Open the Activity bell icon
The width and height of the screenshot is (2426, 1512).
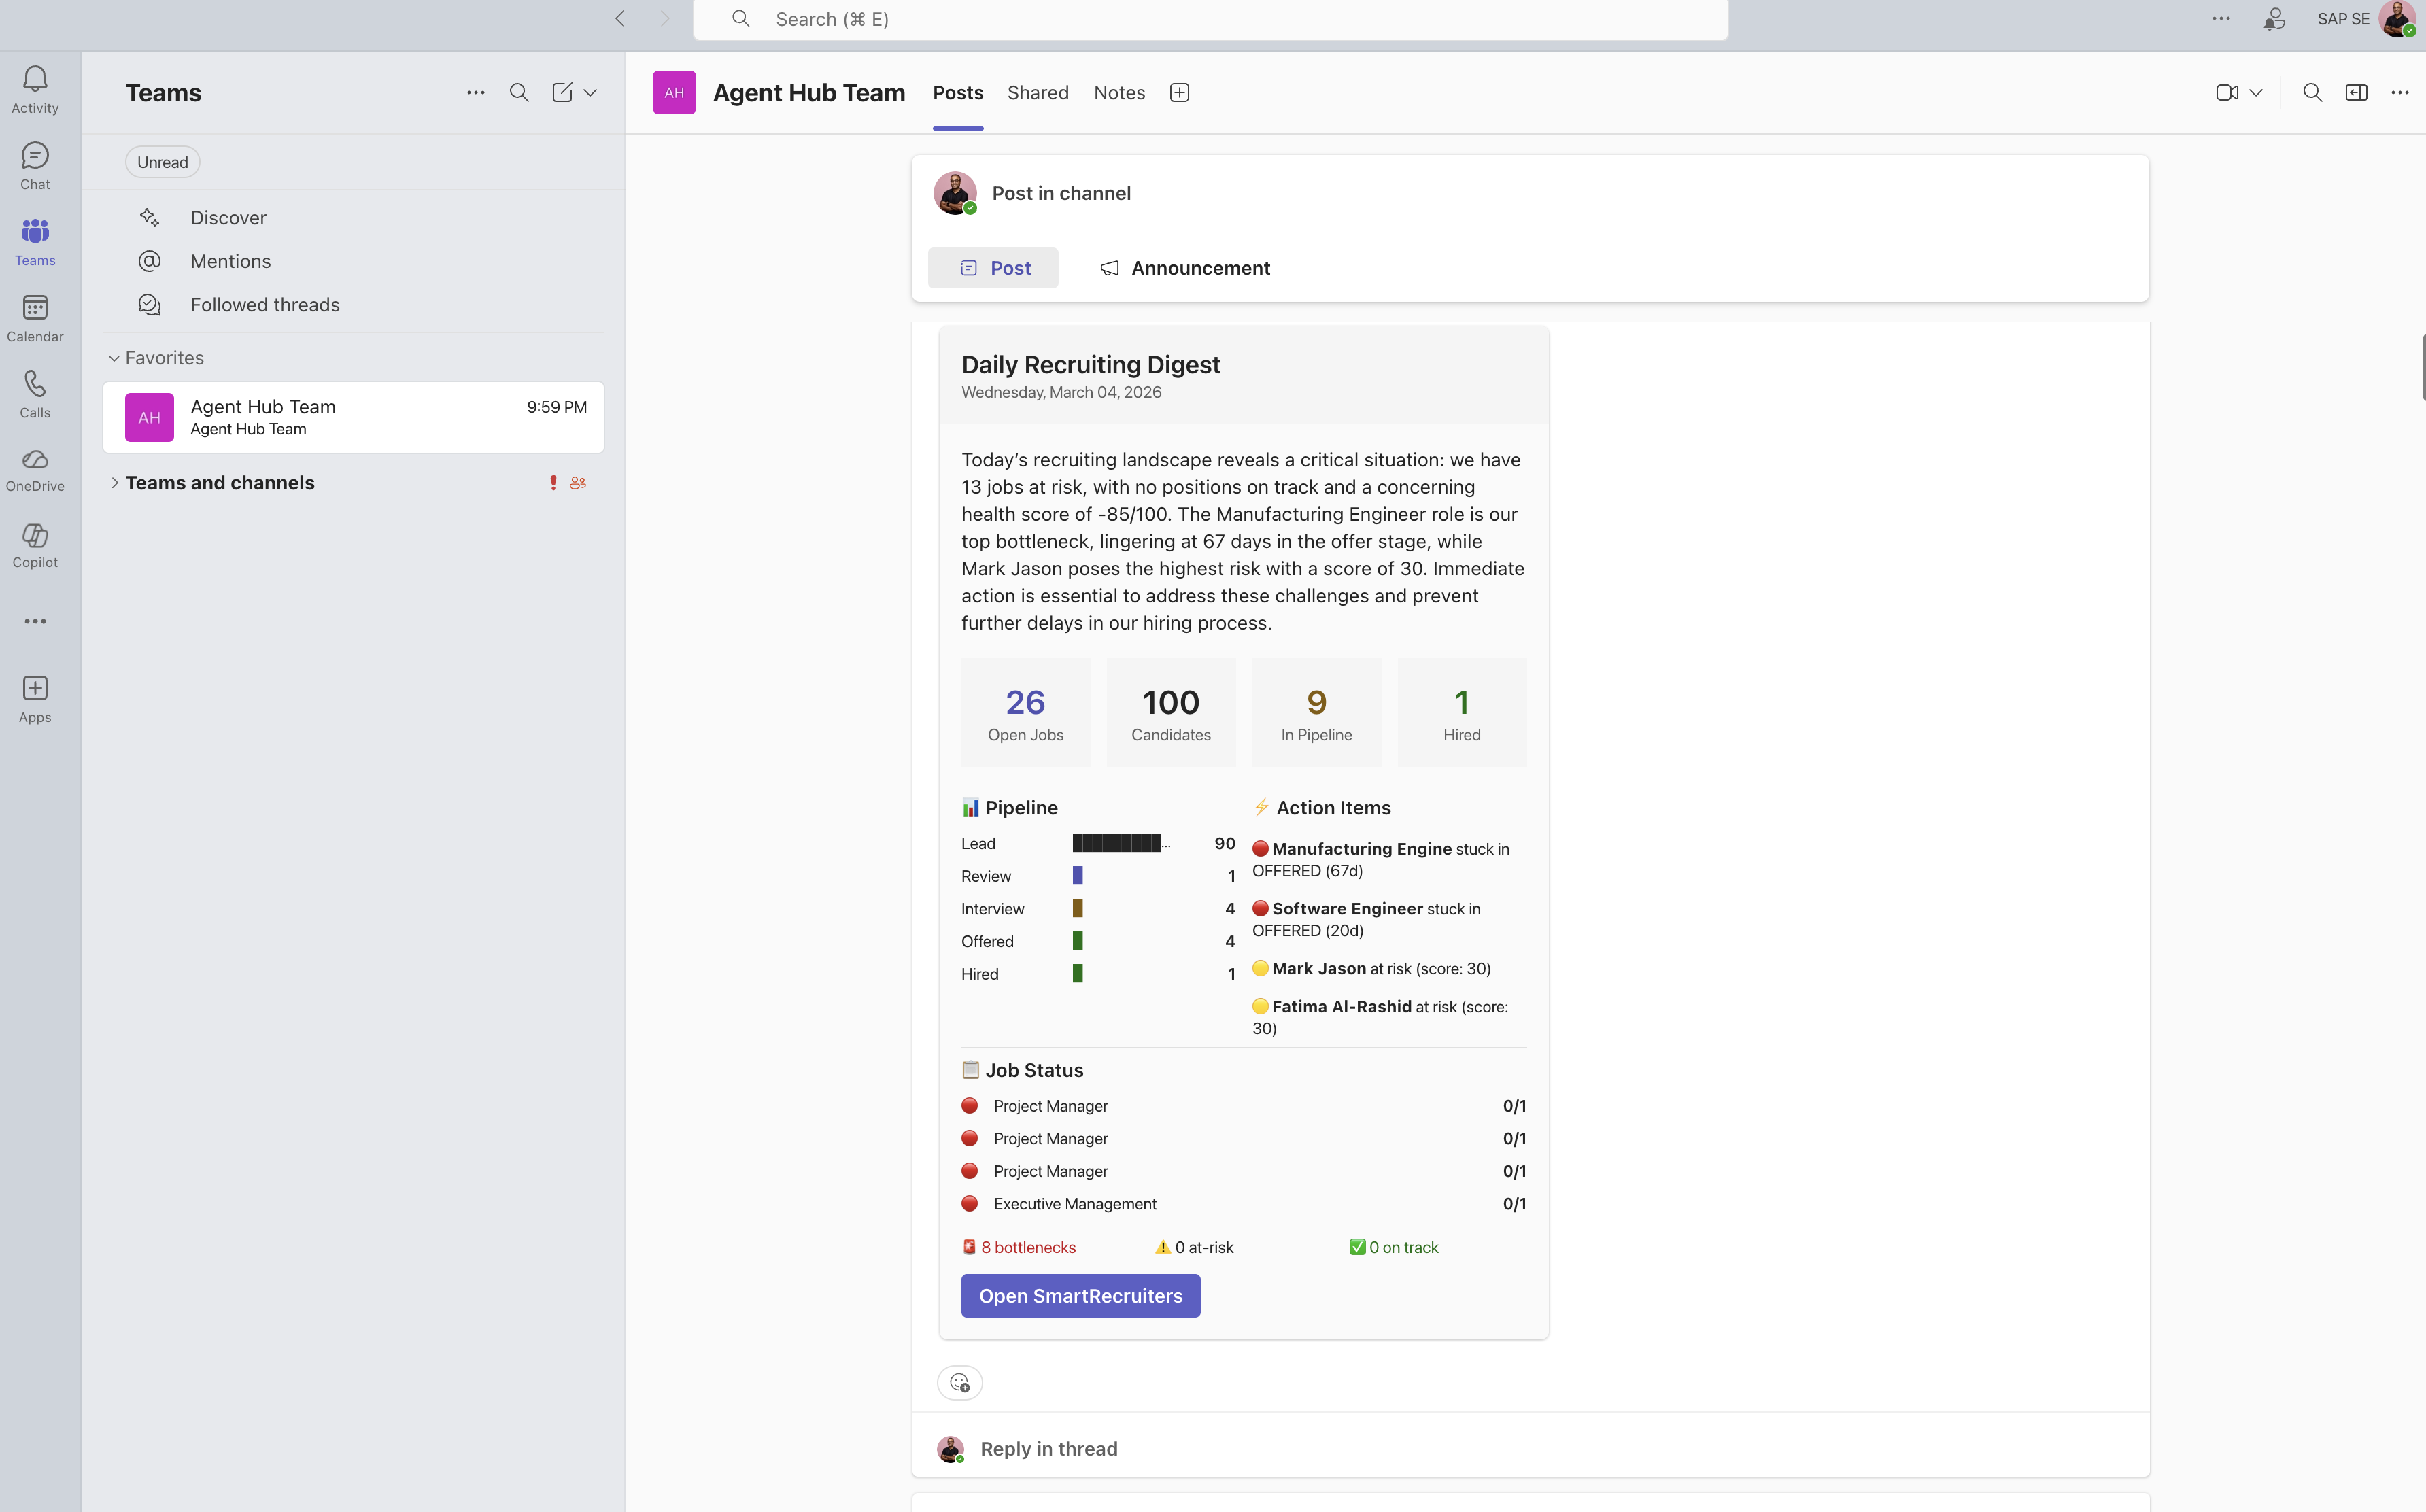[35, 89]
